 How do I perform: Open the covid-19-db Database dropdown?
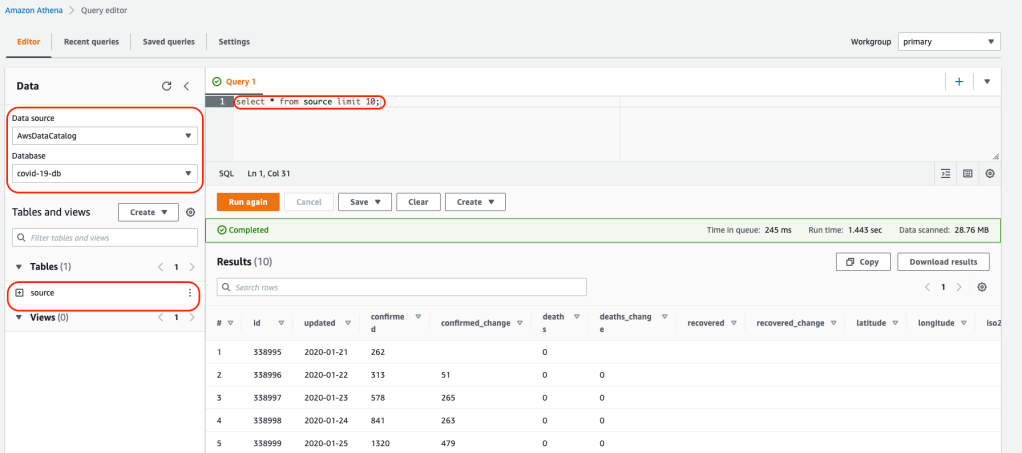tap(104, 174)
